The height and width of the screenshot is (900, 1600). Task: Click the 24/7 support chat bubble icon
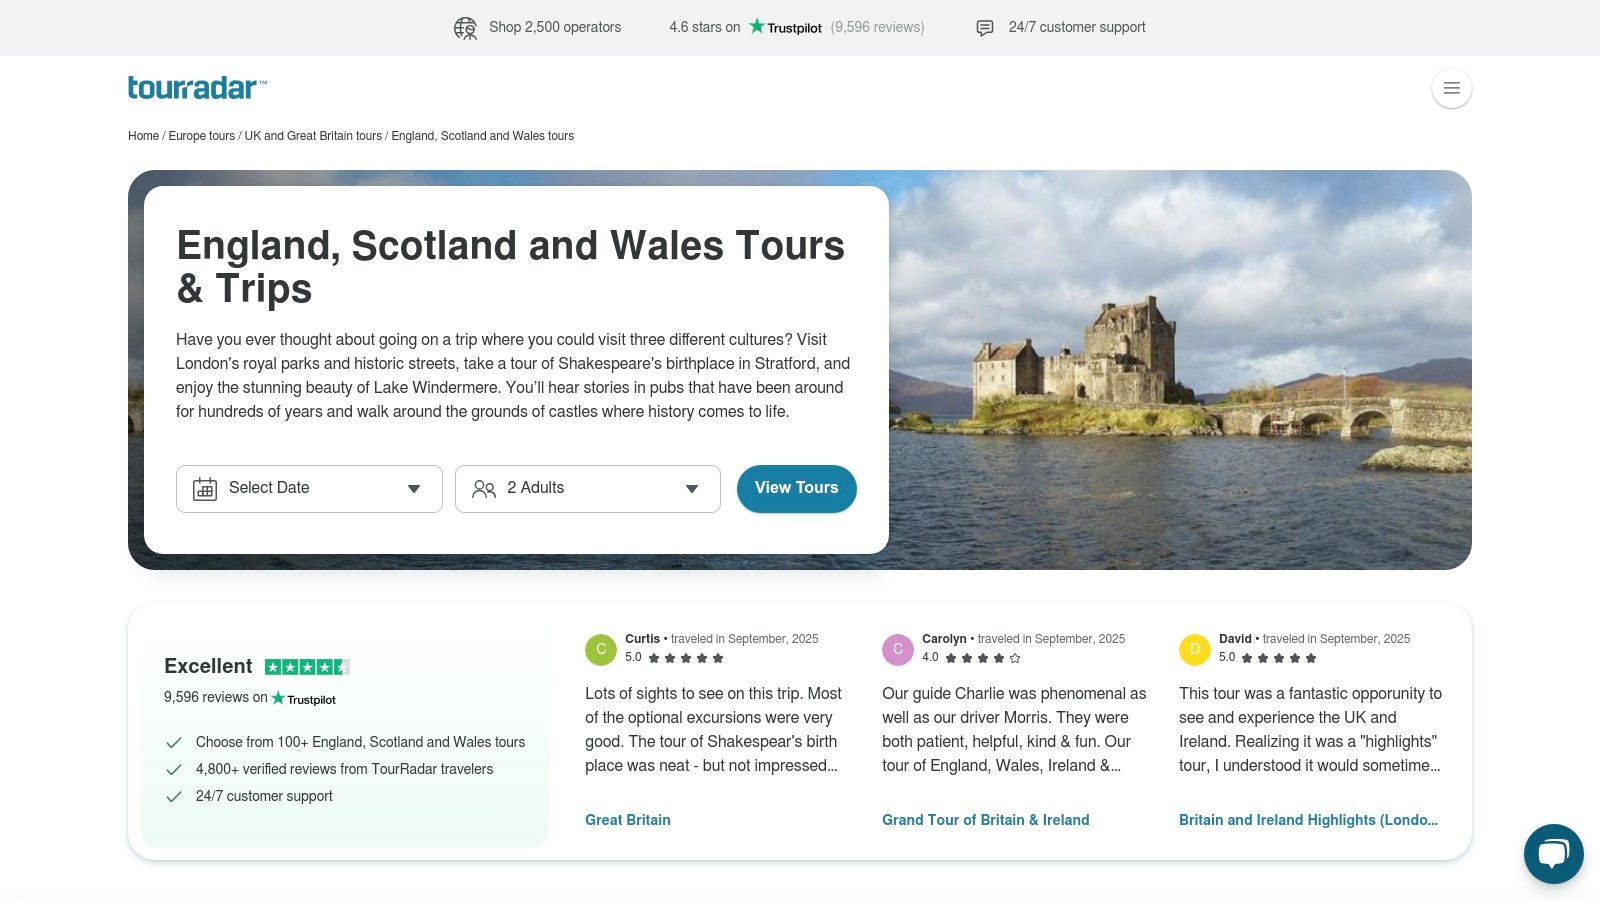click(x=986, y=28)
